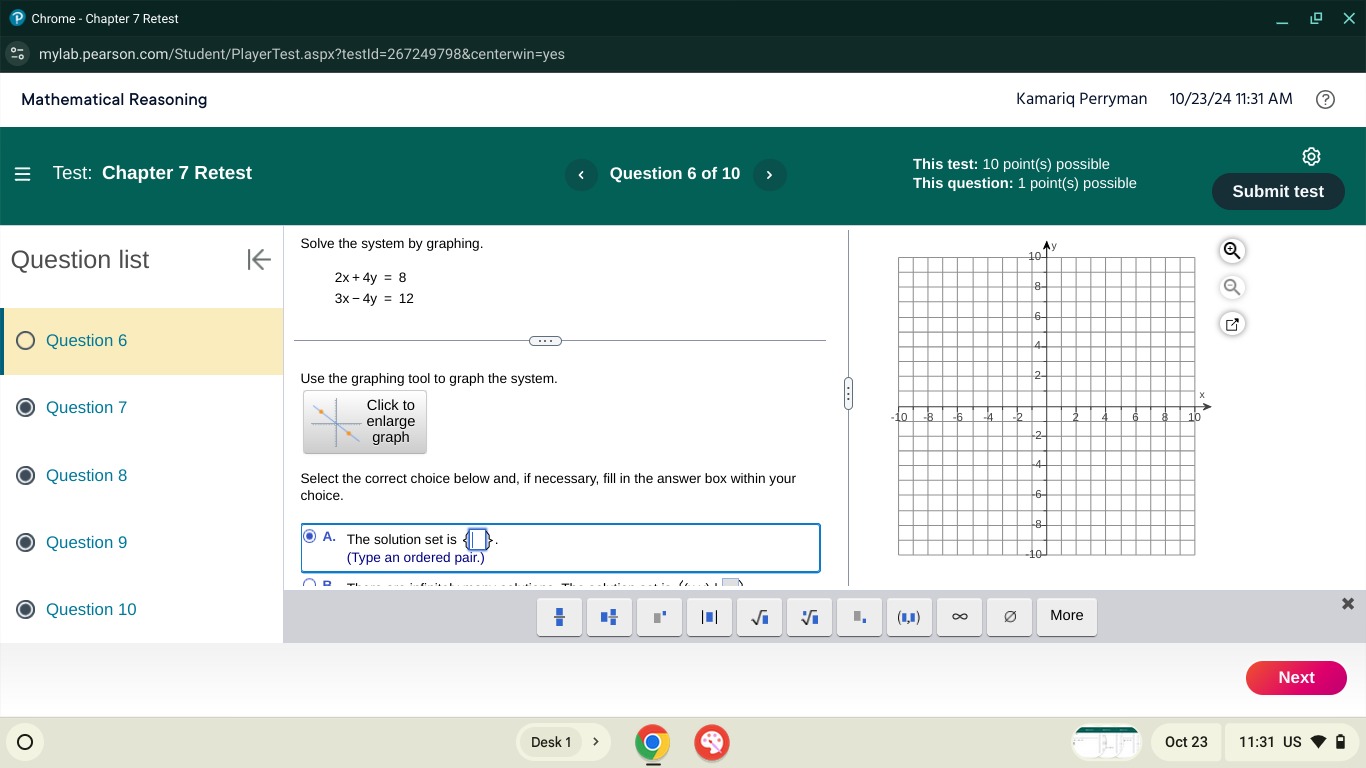Go to next question arrow
The width and height of the screenshot is (1366, 768).
[x=769, y=174]
